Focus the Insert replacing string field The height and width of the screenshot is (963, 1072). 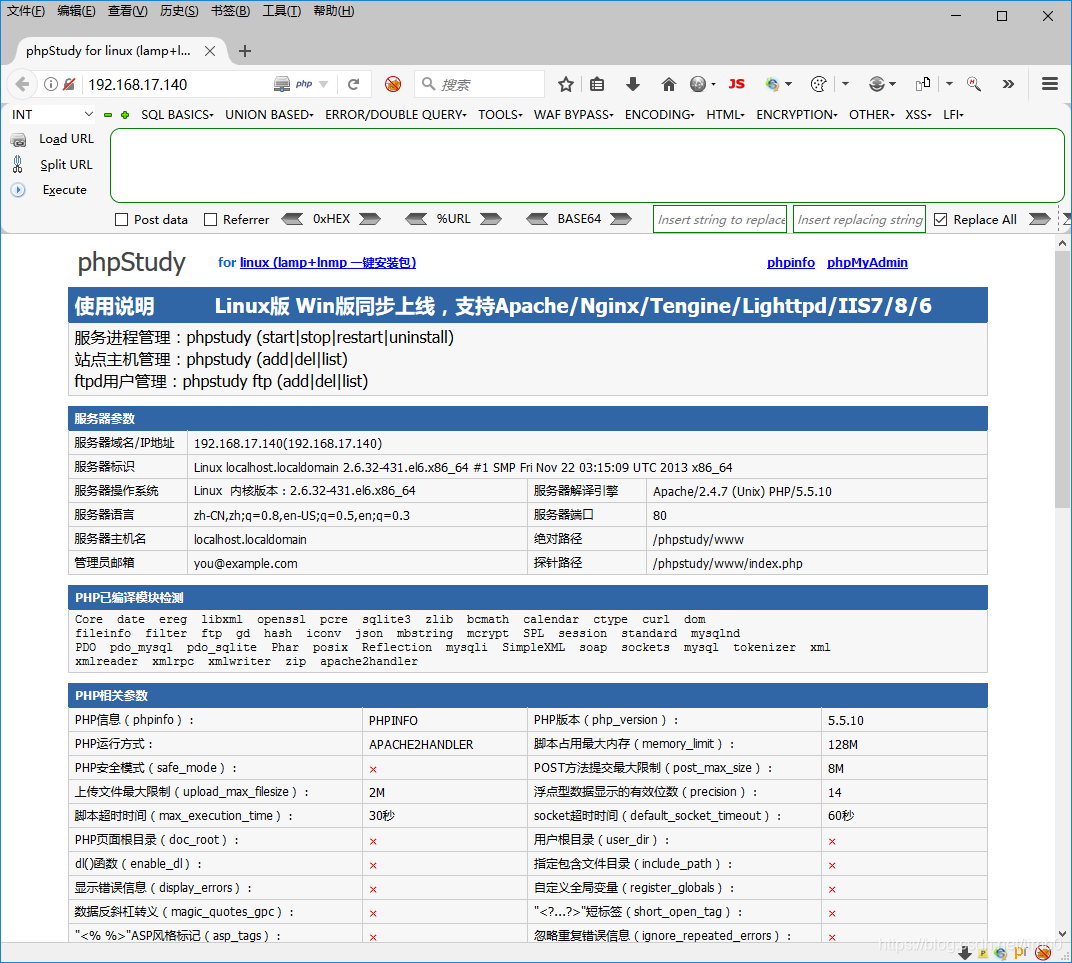[x=859, y=219]
